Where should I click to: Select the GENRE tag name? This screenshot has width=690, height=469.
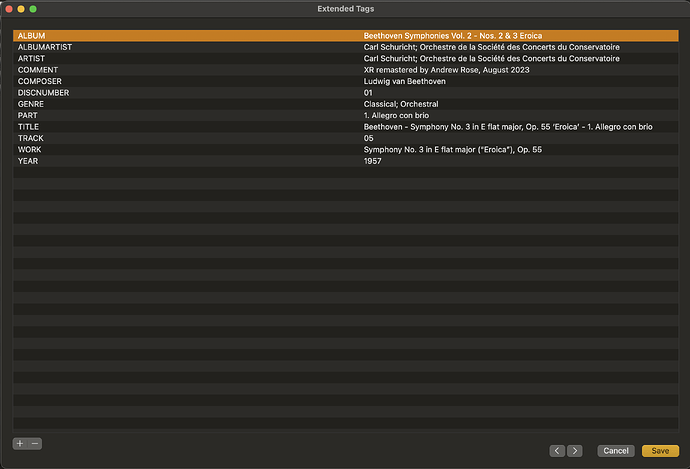tap(31, 104)
